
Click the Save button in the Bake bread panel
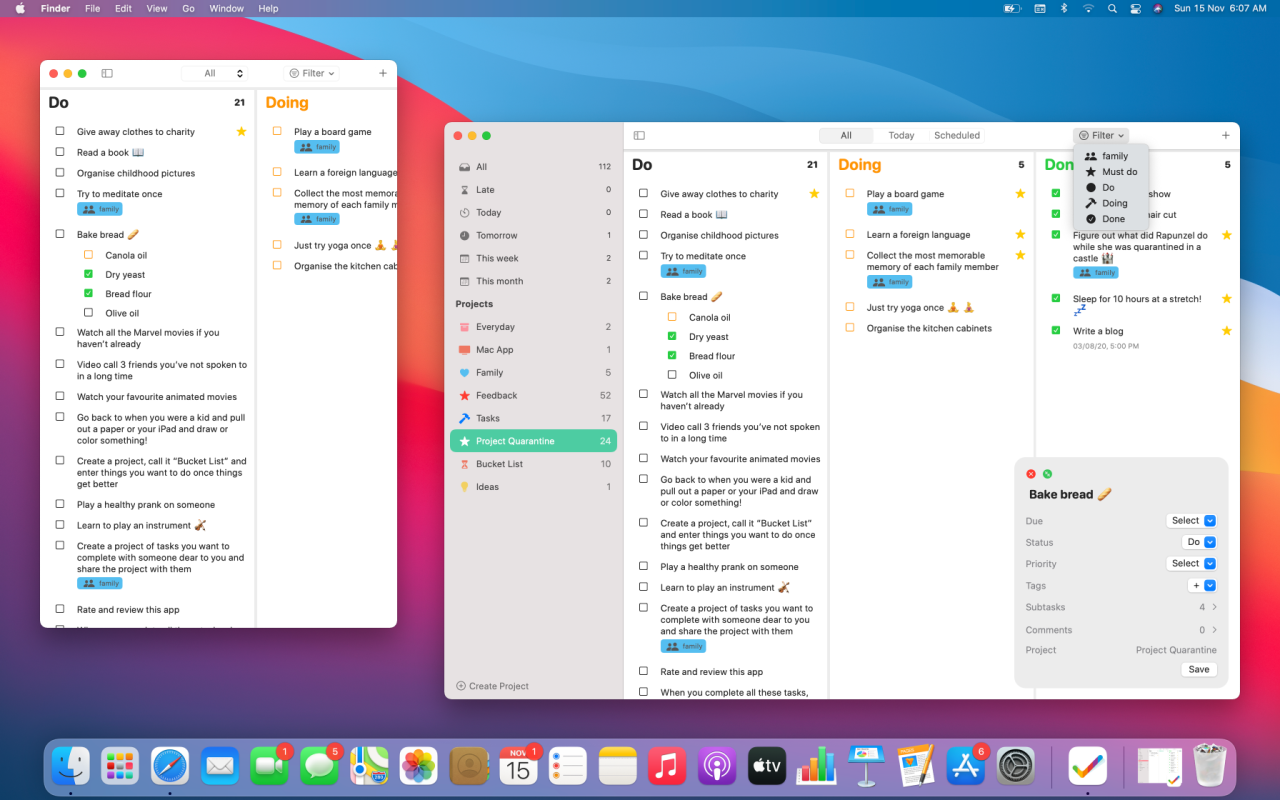[x=1198, y=669]
